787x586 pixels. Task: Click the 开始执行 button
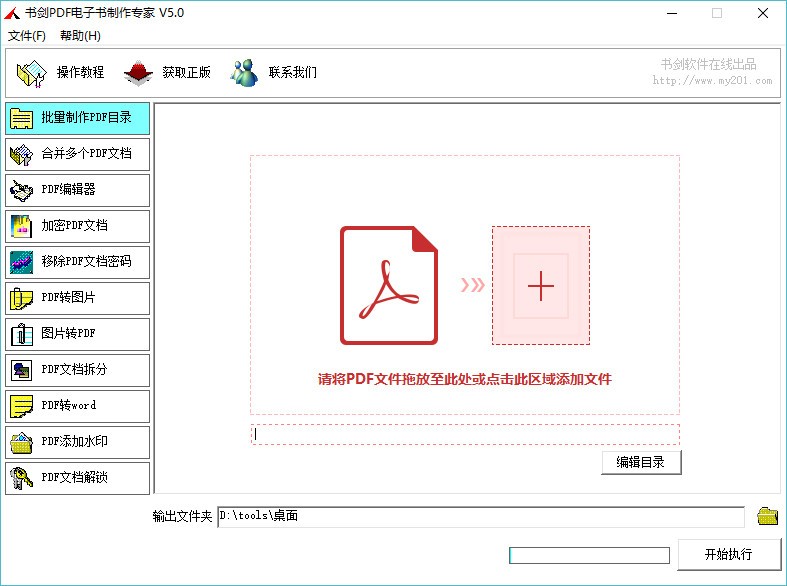[729, 555]
